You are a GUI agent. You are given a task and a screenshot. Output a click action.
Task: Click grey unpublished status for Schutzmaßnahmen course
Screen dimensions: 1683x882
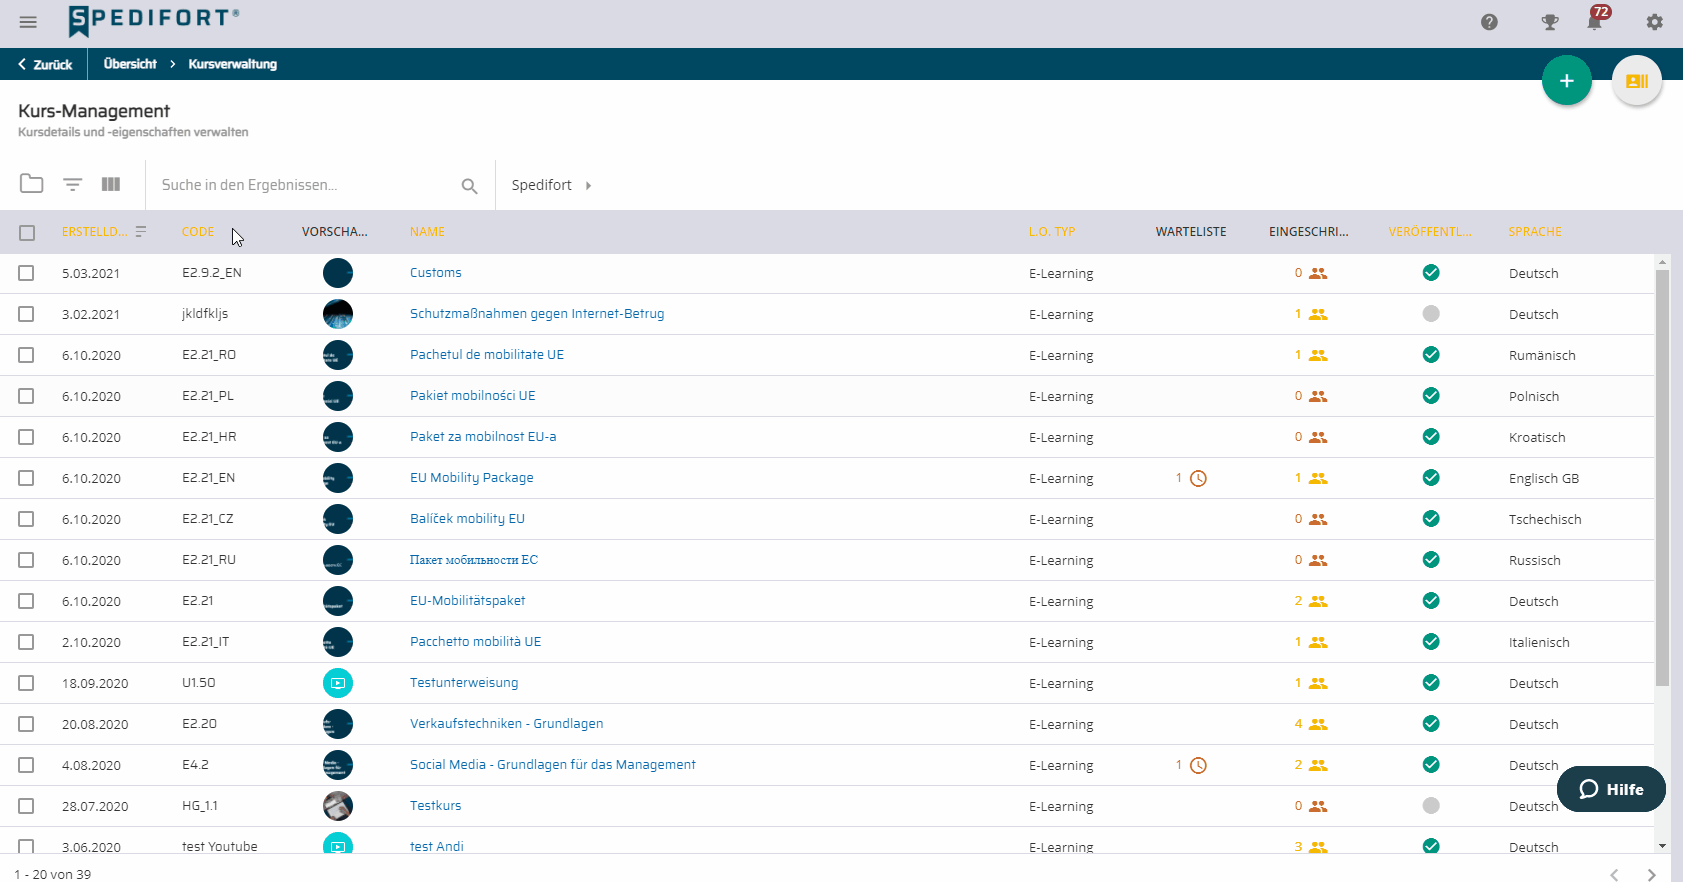pos(1431,314)
